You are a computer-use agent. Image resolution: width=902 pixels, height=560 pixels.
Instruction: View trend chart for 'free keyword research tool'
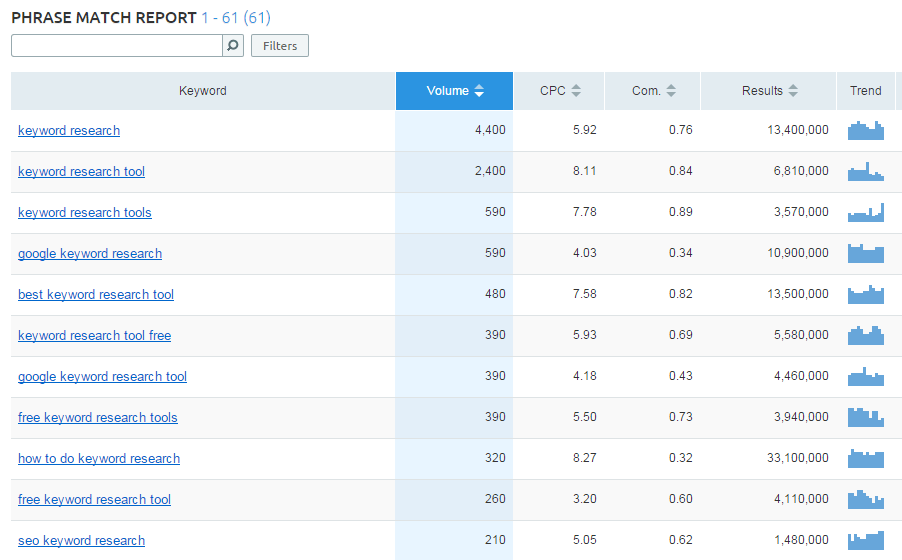tap(866, 499)
